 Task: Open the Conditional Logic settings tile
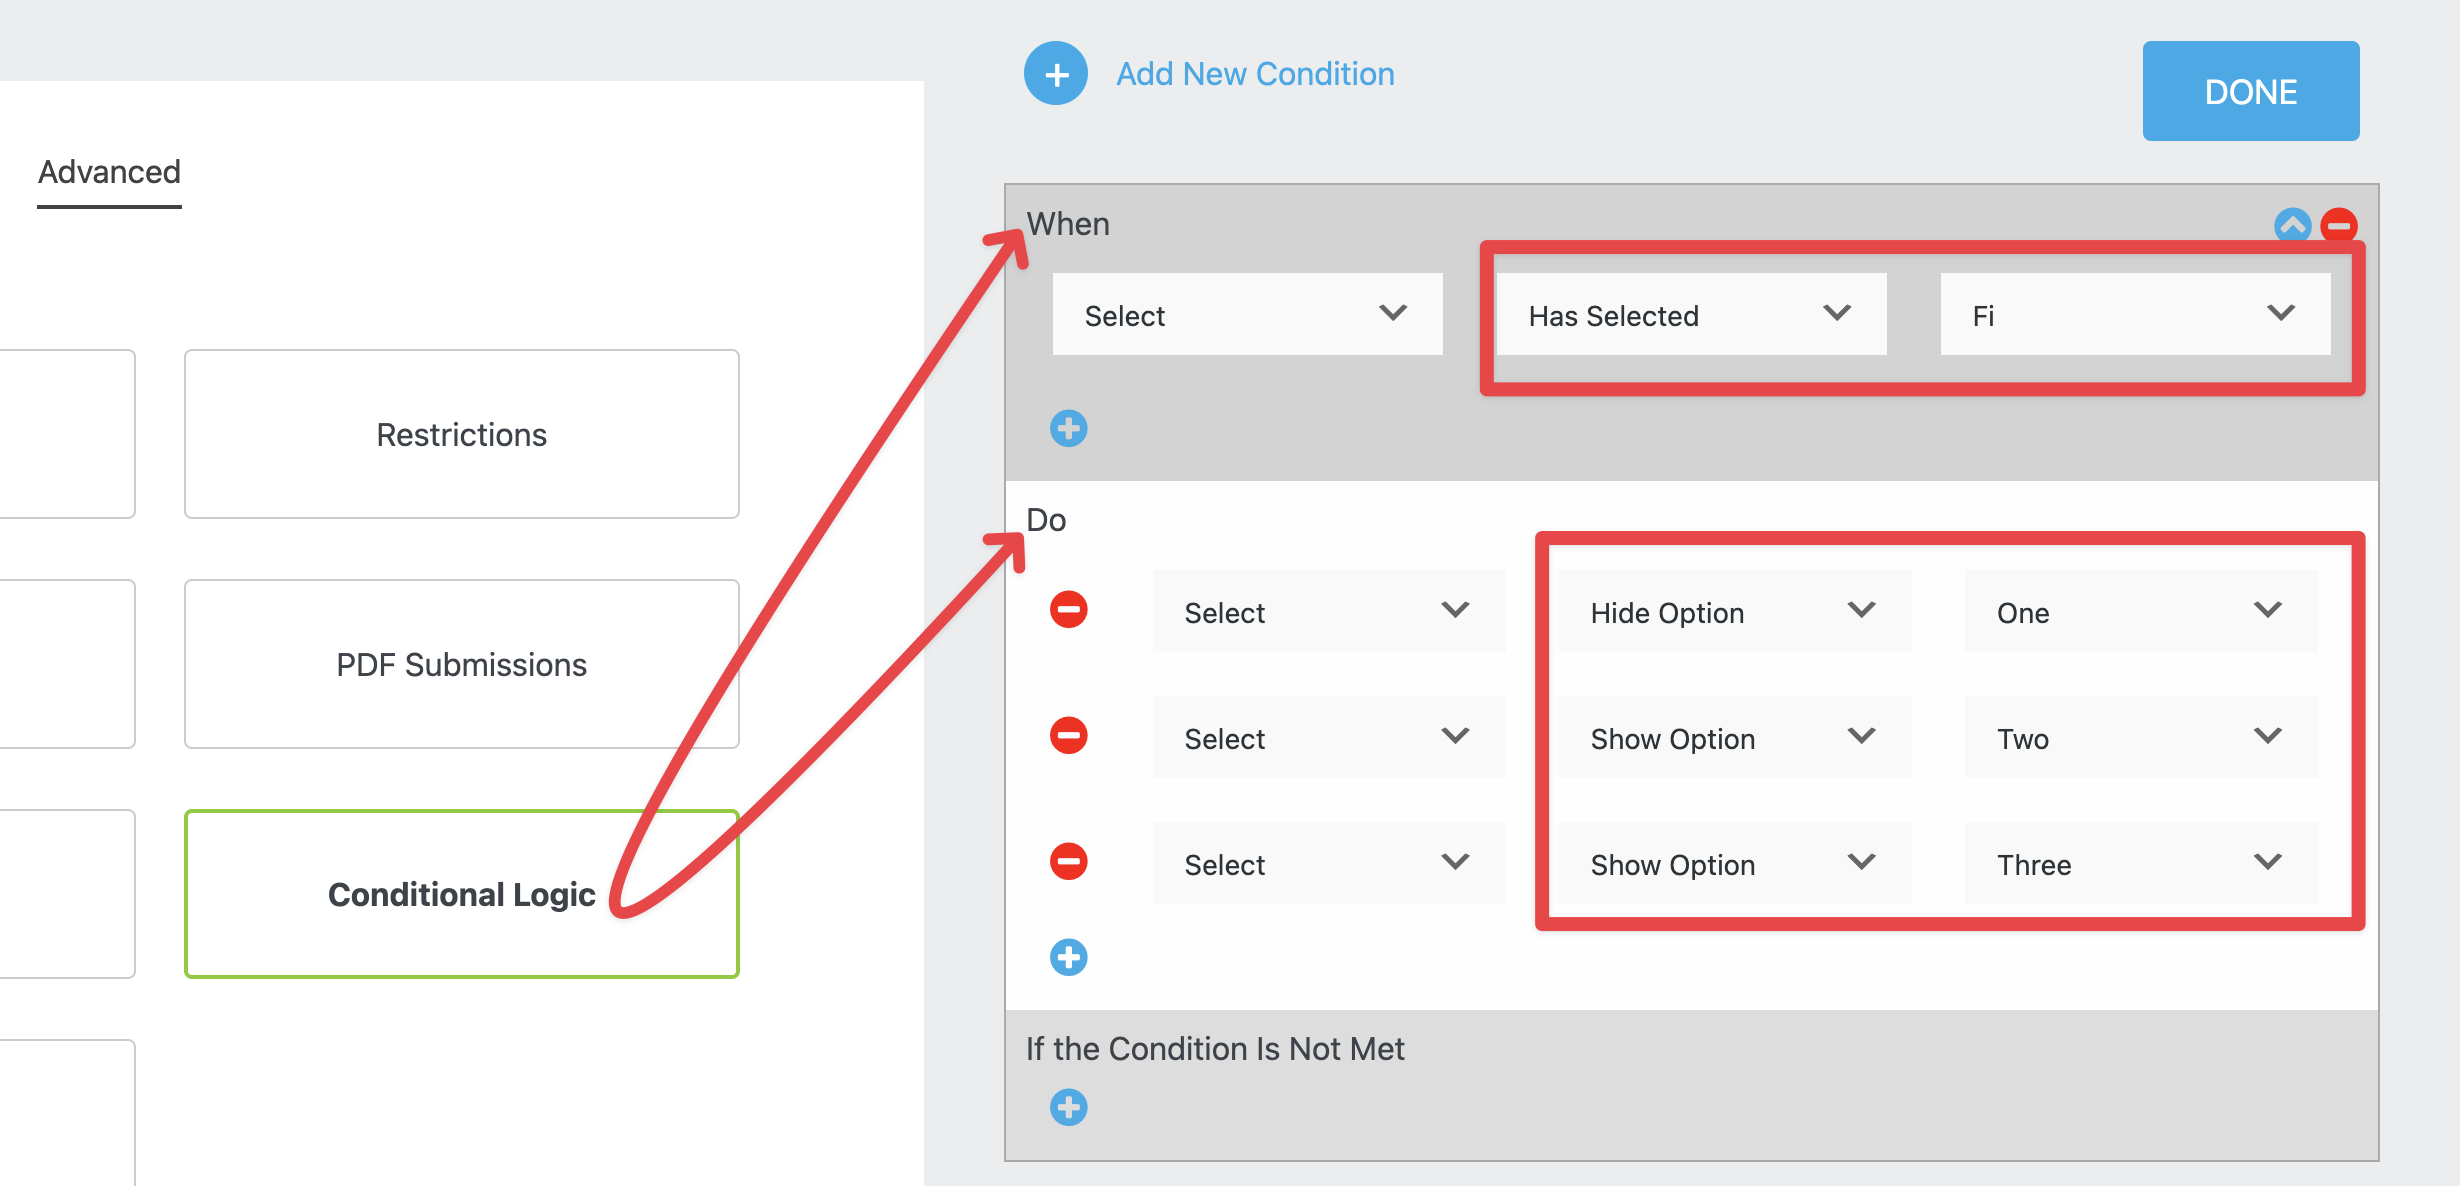tap(461, 894)
